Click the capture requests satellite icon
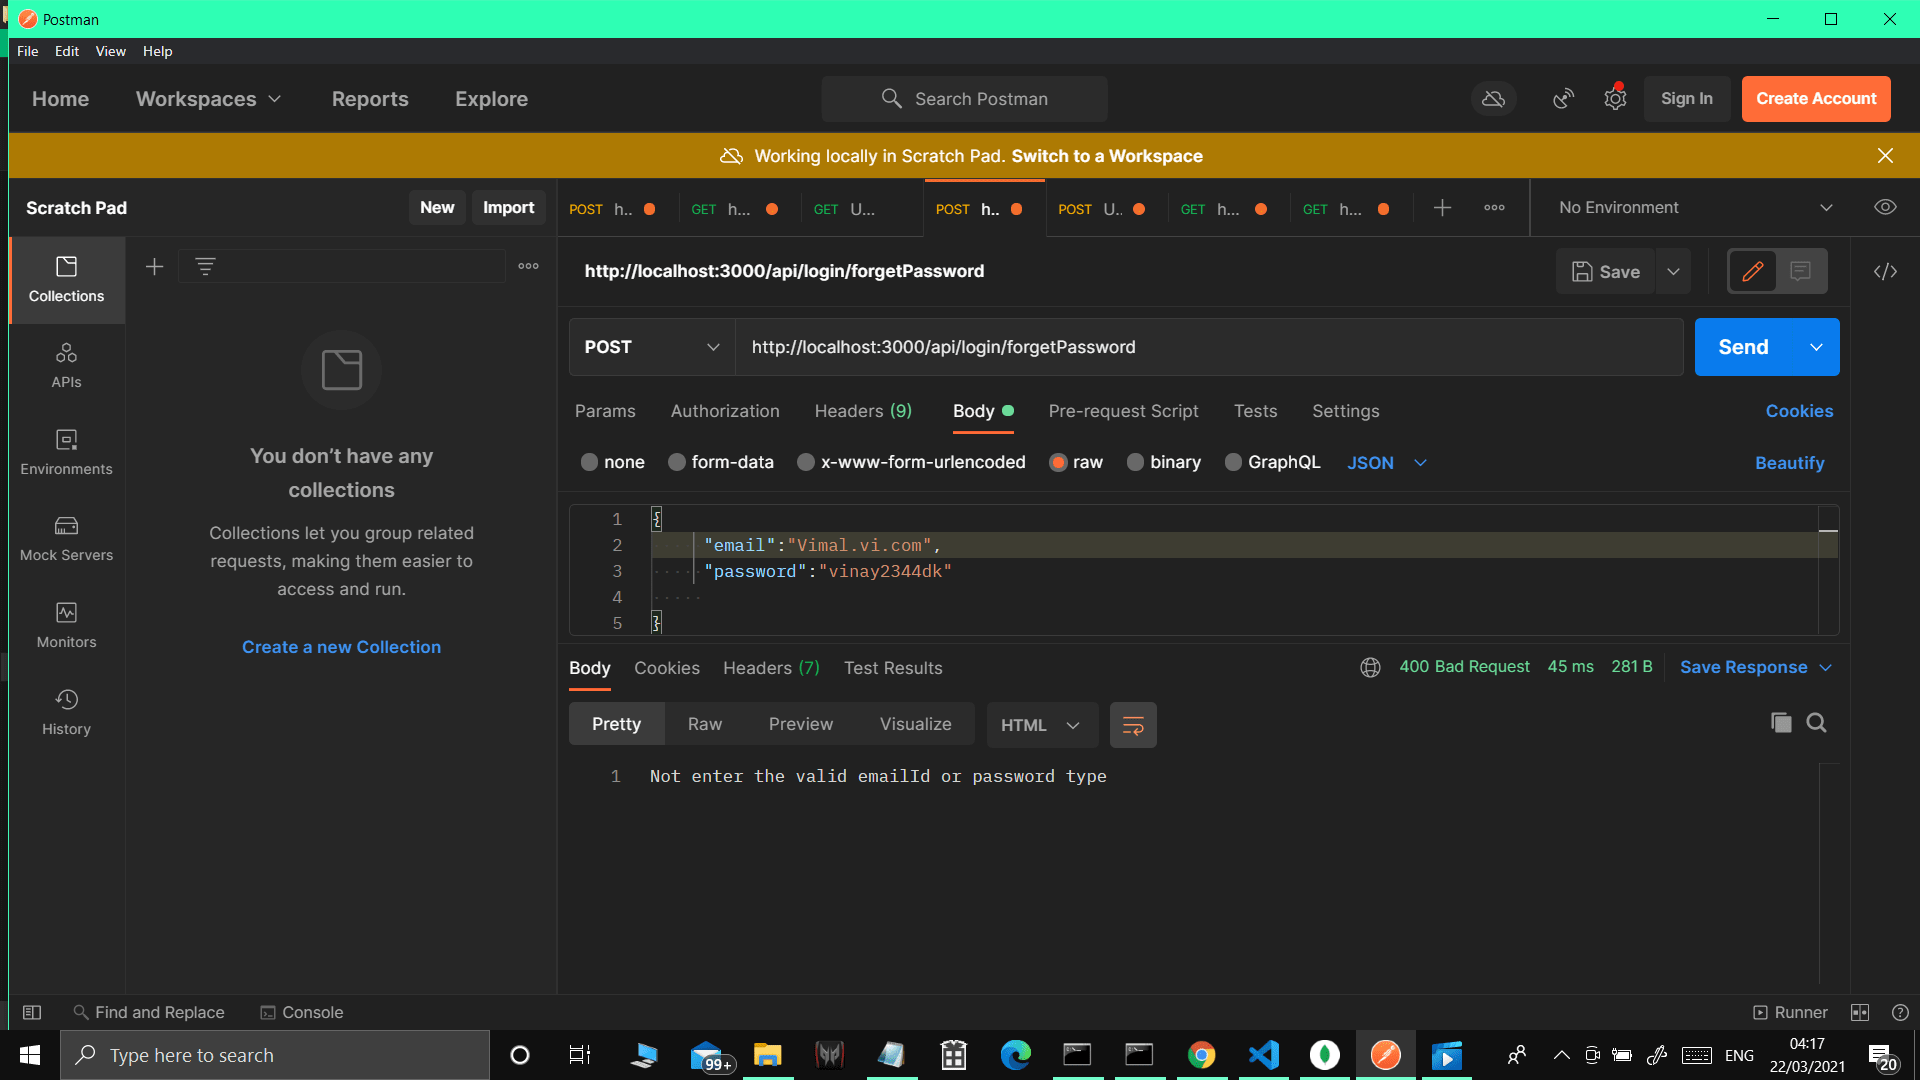 [1563, 99]
